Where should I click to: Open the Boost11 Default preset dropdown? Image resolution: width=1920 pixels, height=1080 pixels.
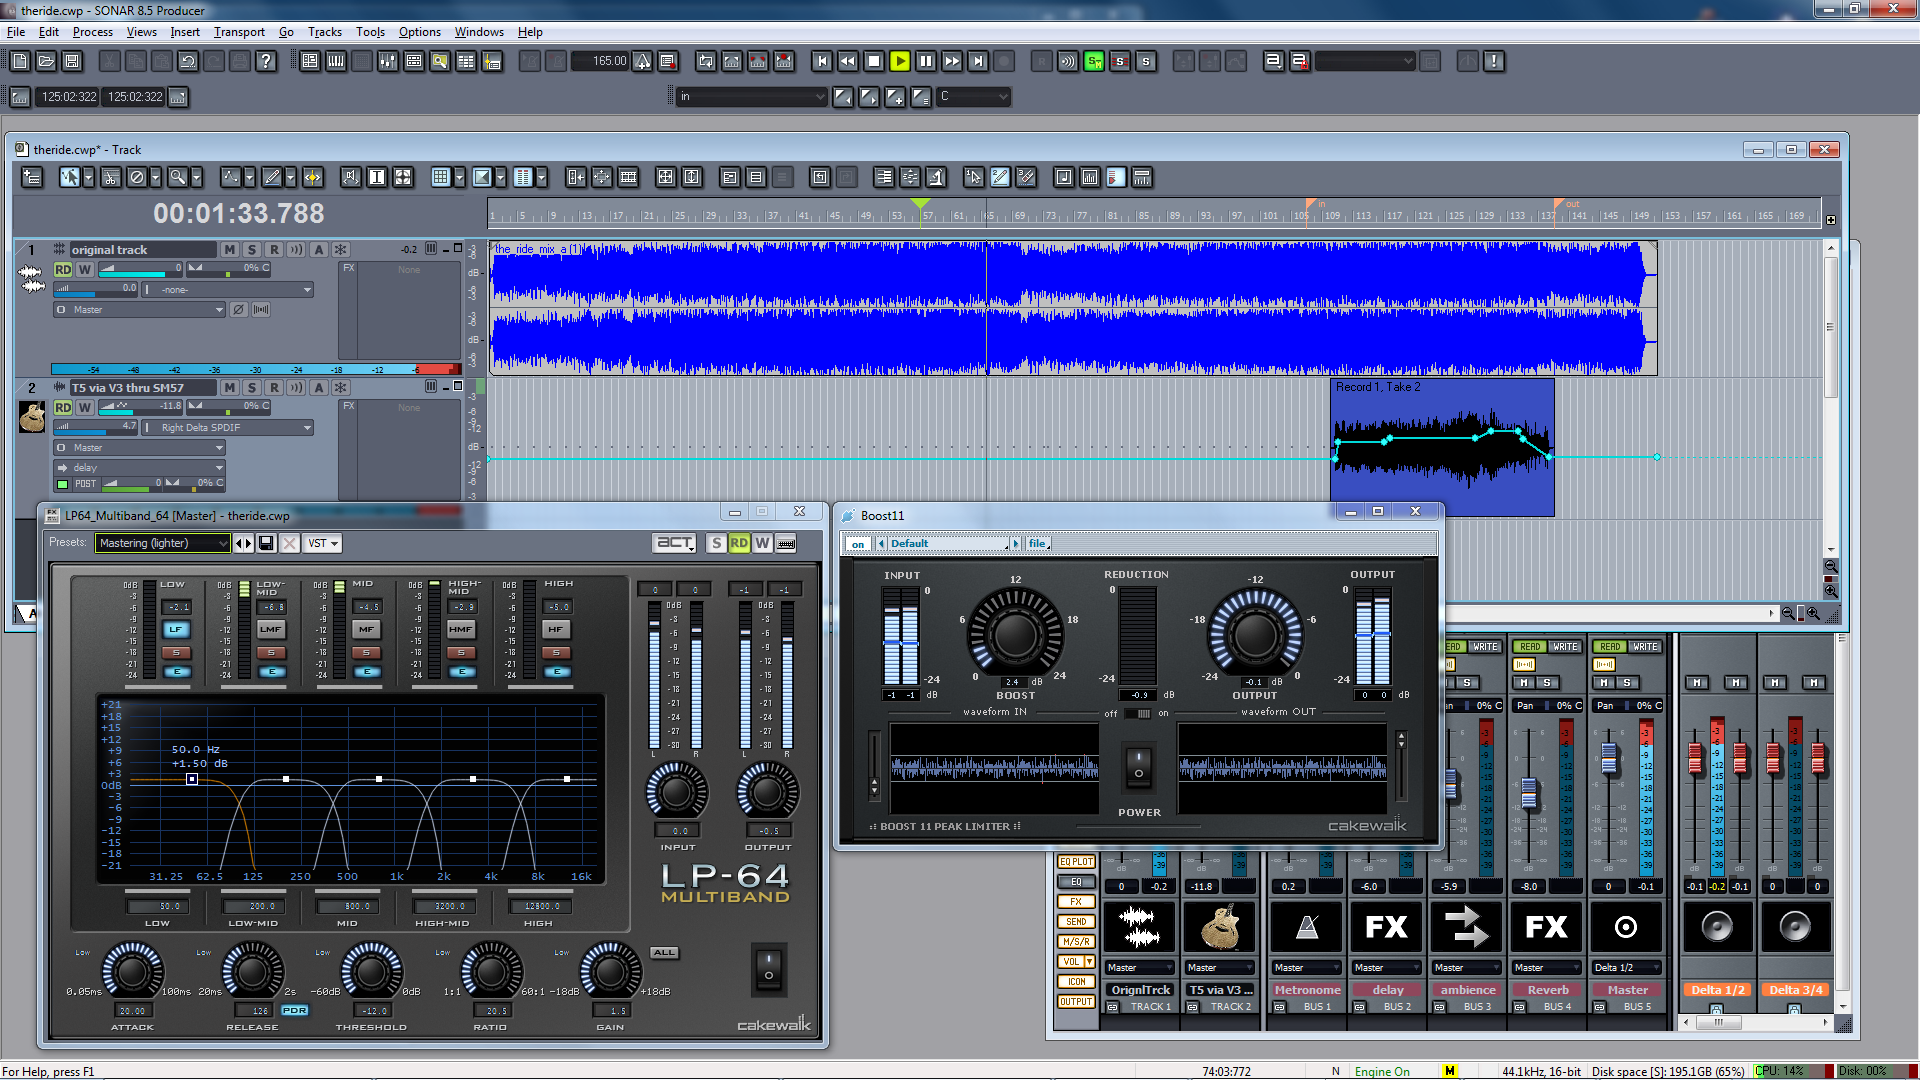[x=947, y=544]
